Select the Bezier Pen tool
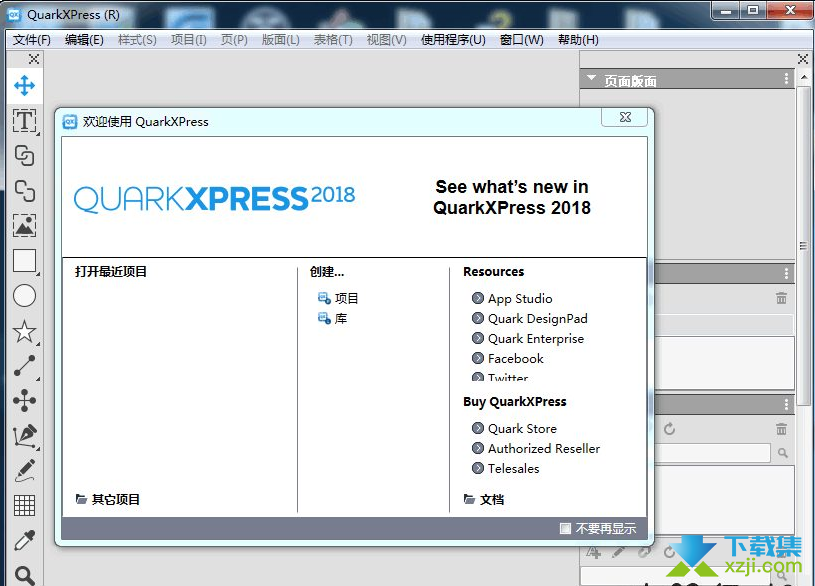 coord(24,436)
